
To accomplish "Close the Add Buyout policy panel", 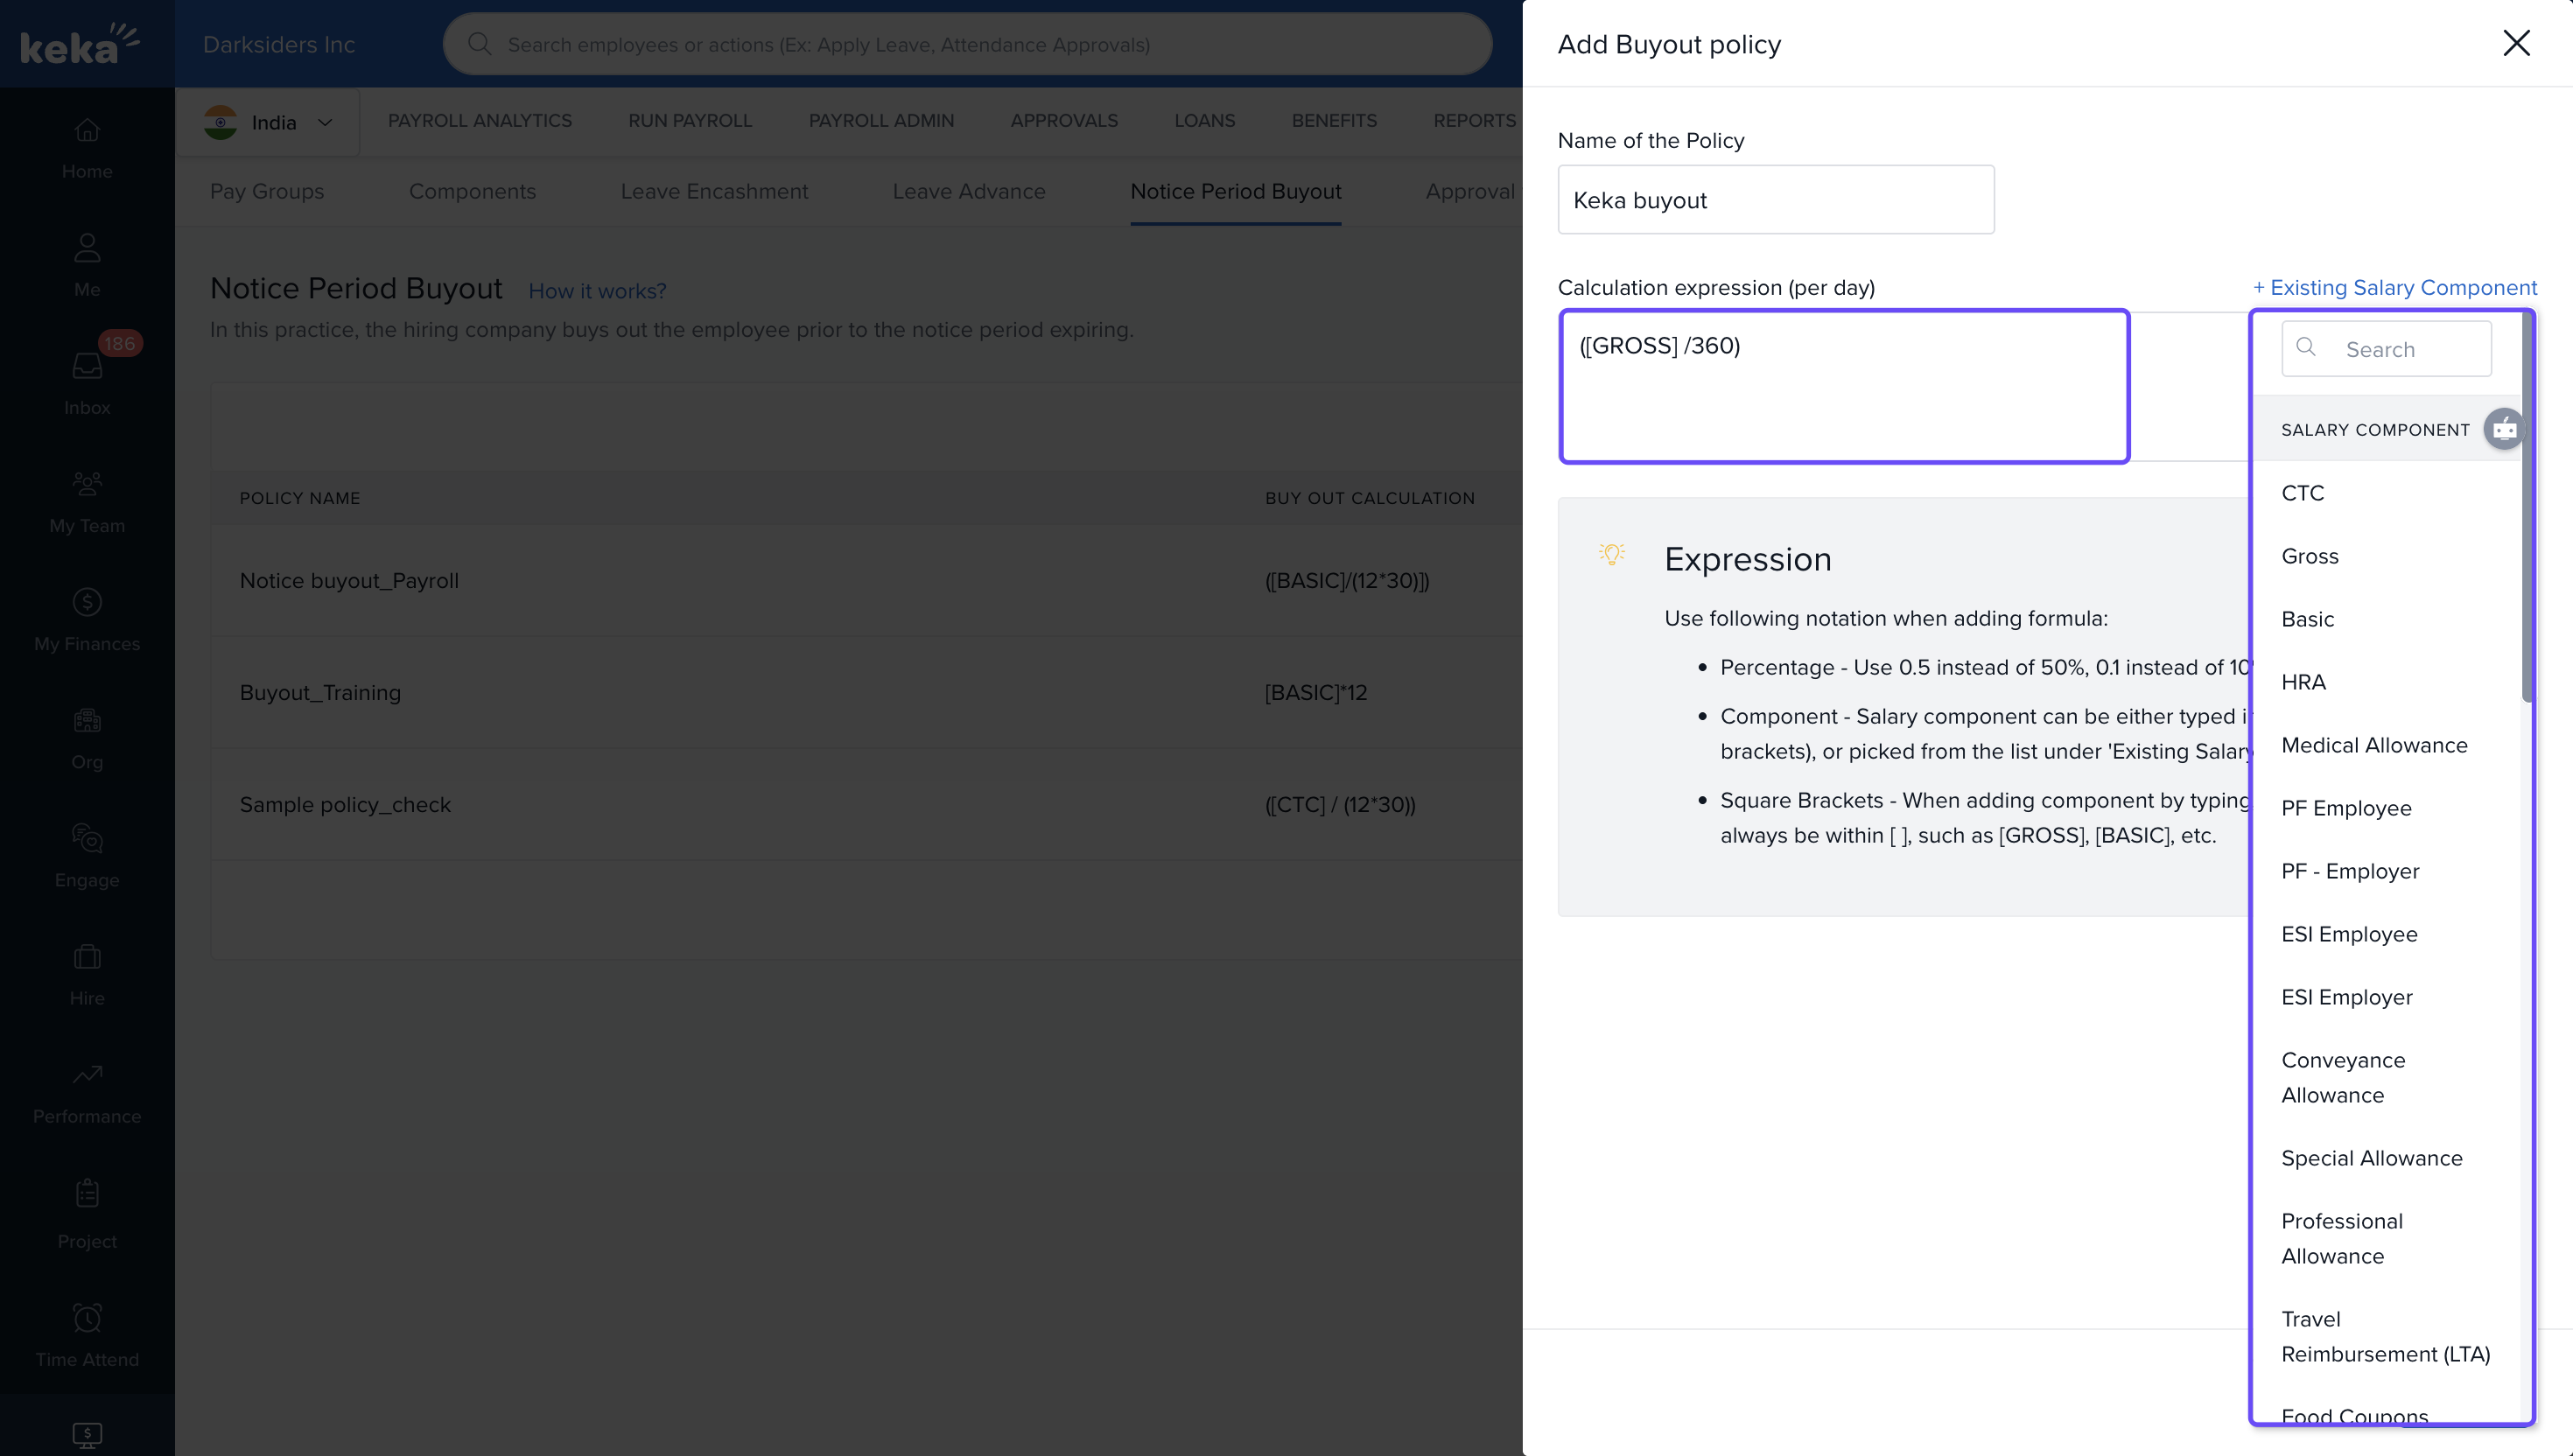I will 2515,43.
